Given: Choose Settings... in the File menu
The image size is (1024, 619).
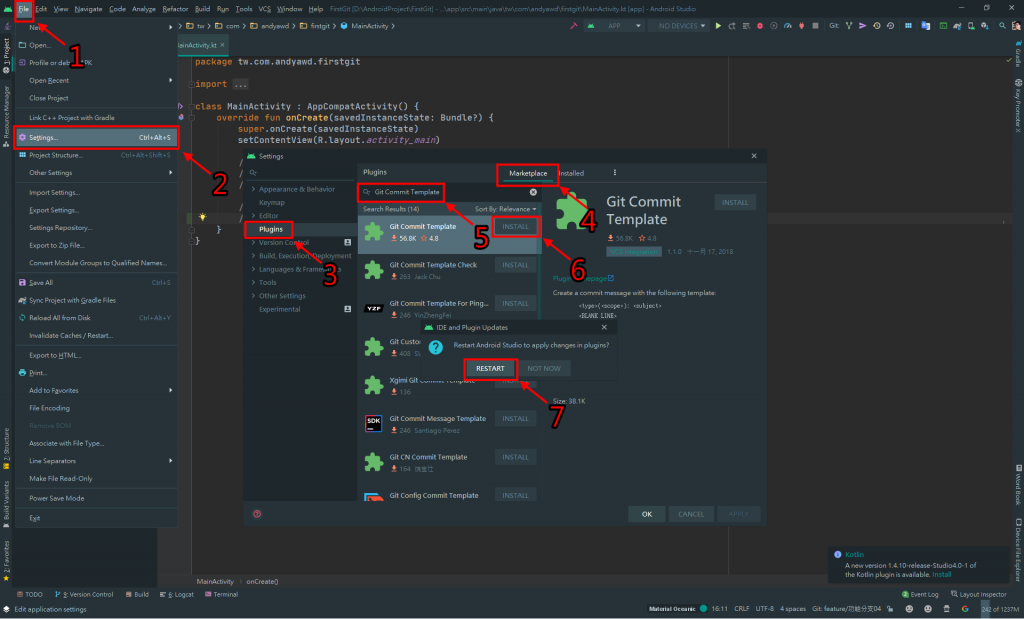Looking at the screenshot, I should pyautogui.click(x=96, y=138).
